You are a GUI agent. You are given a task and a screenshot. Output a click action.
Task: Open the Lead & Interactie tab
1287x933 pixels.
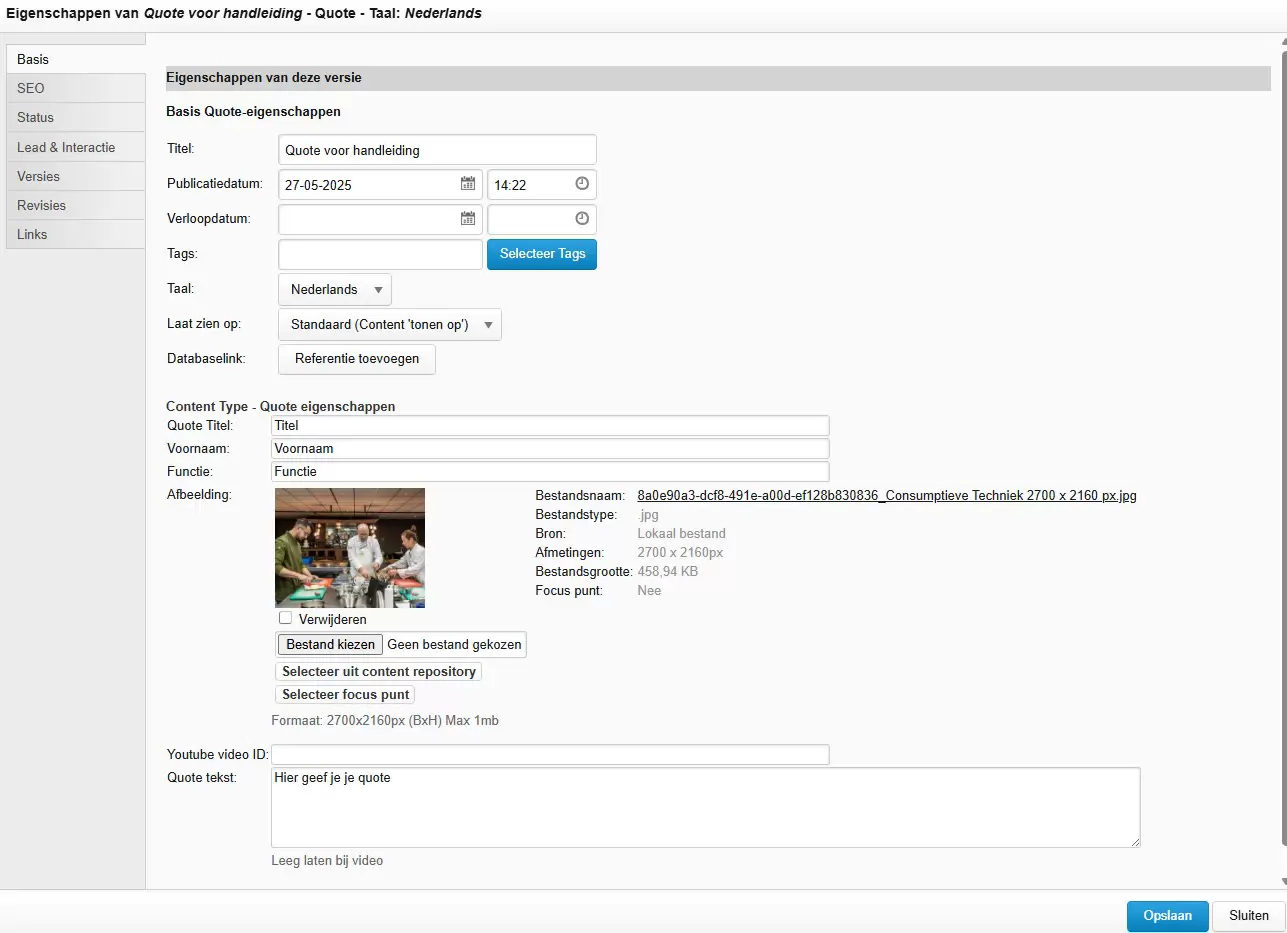(76, 147)
